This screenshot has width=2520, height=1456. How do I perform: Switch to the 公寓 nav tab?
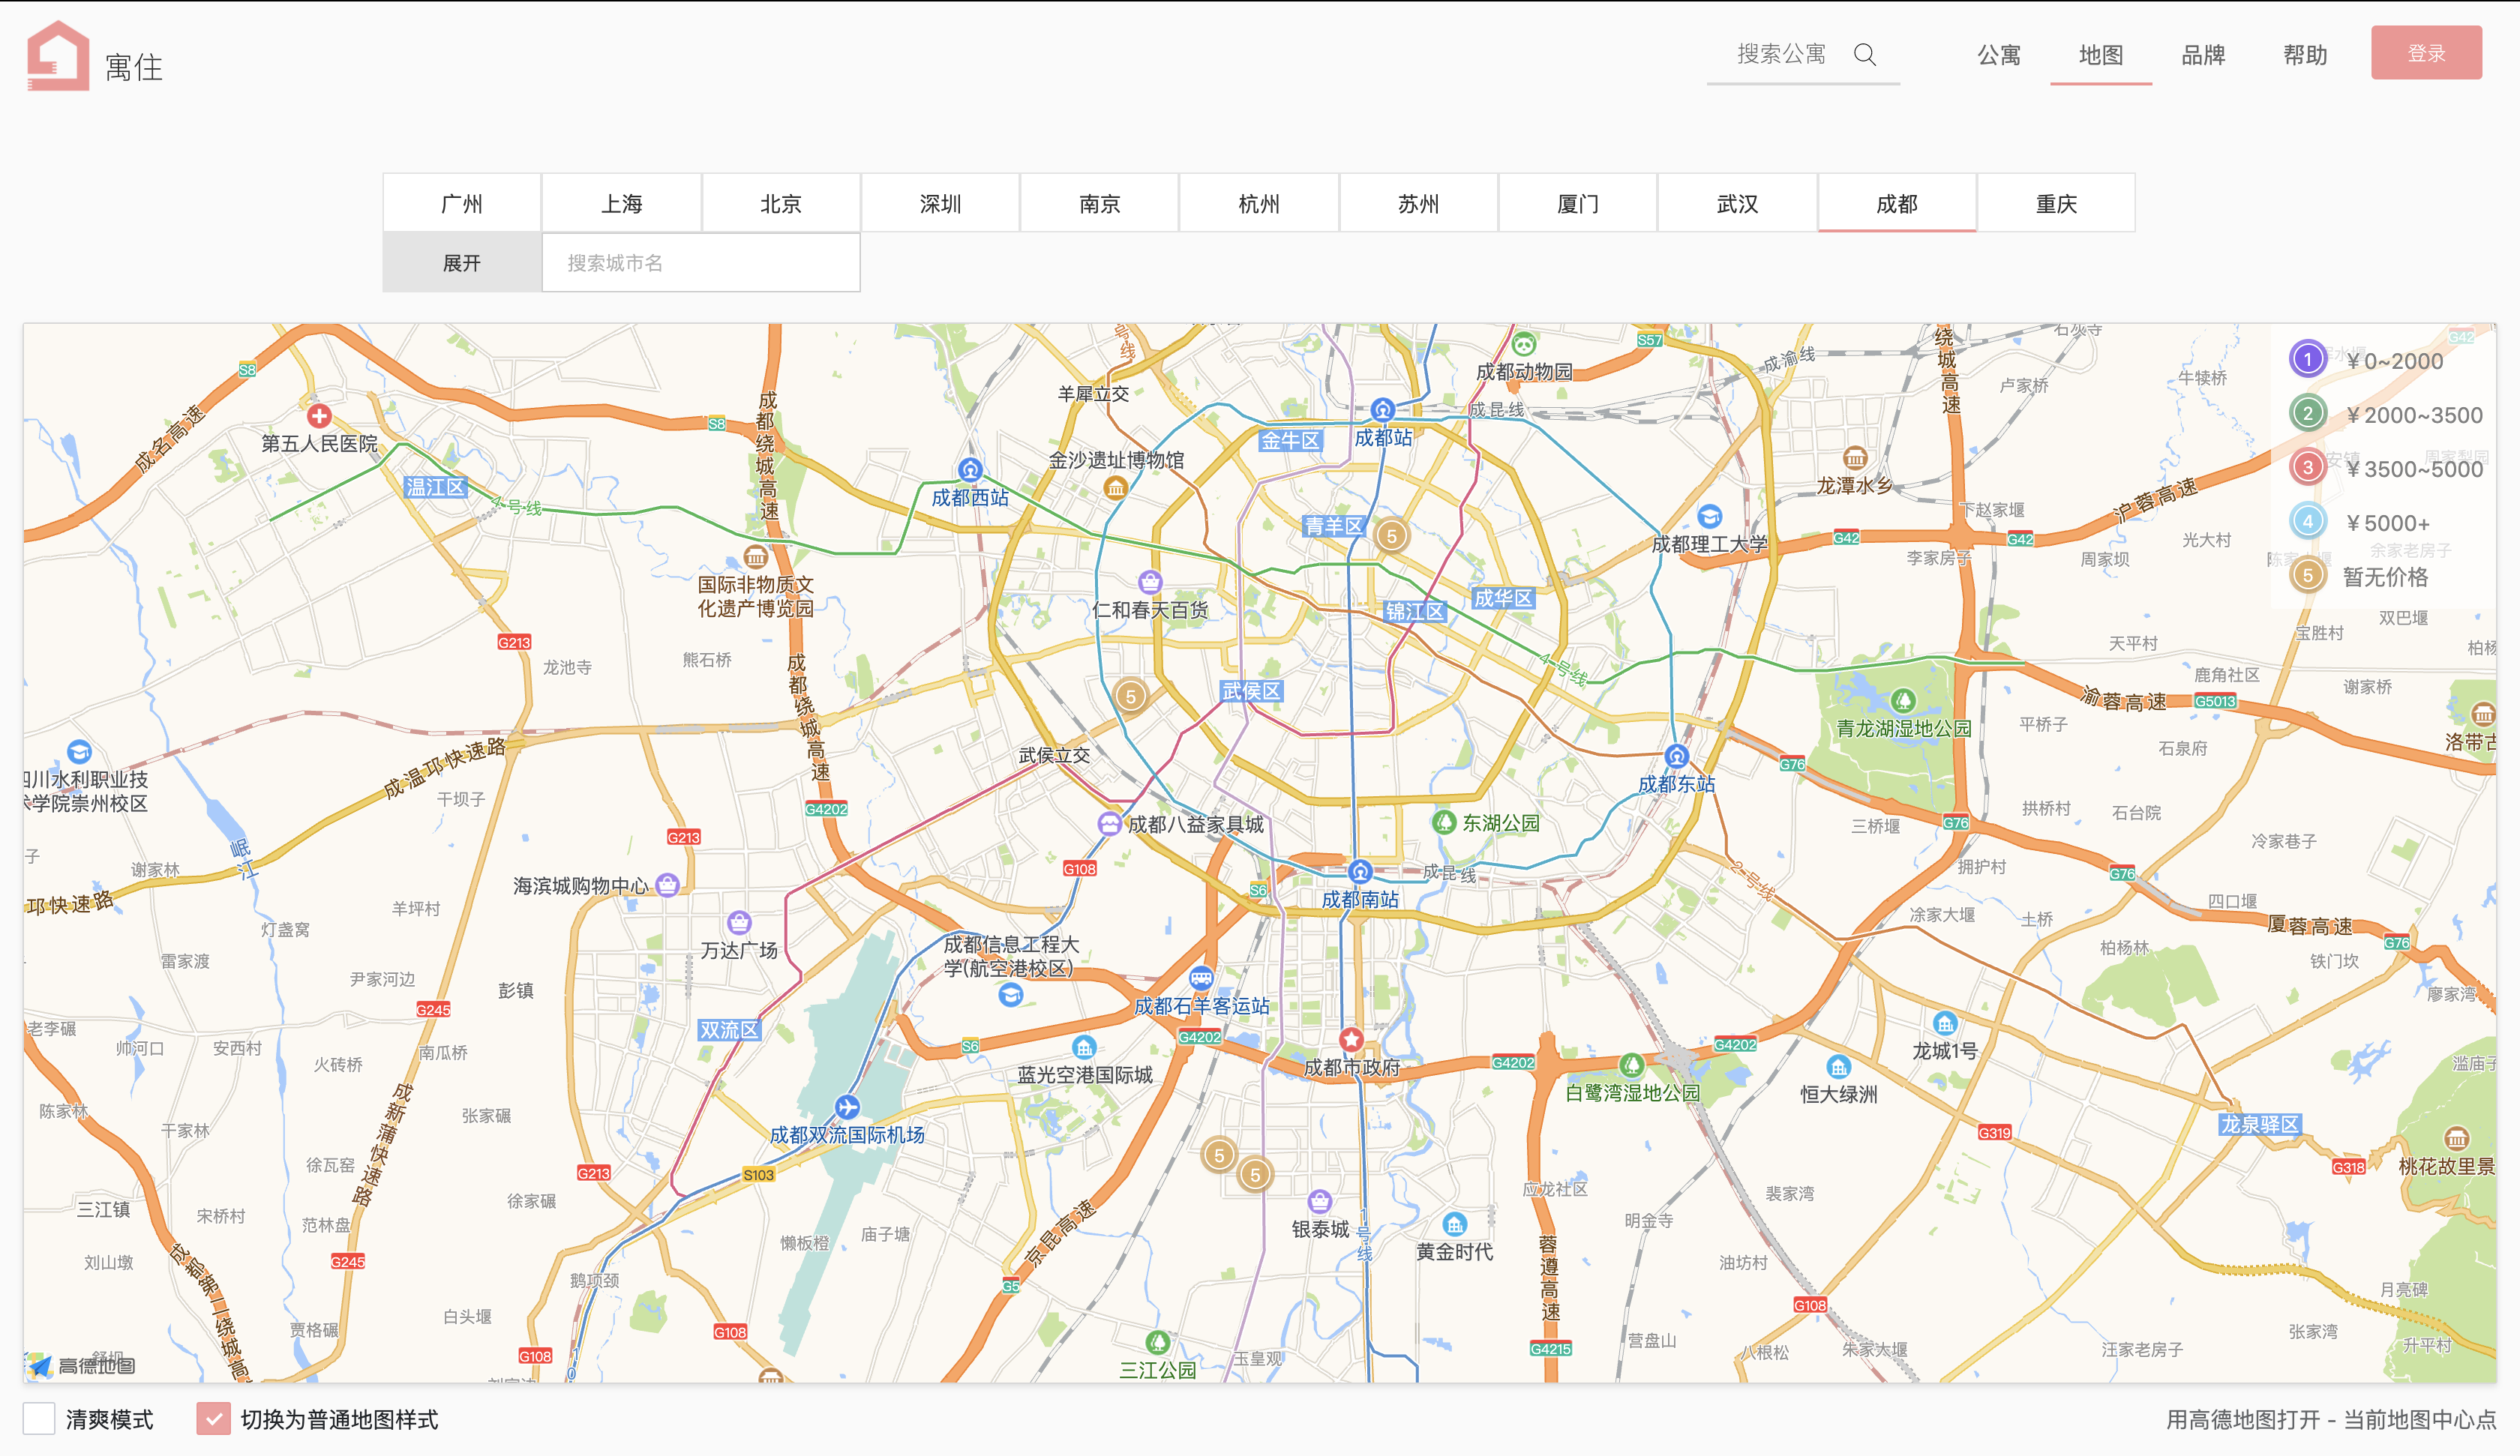1998,55
